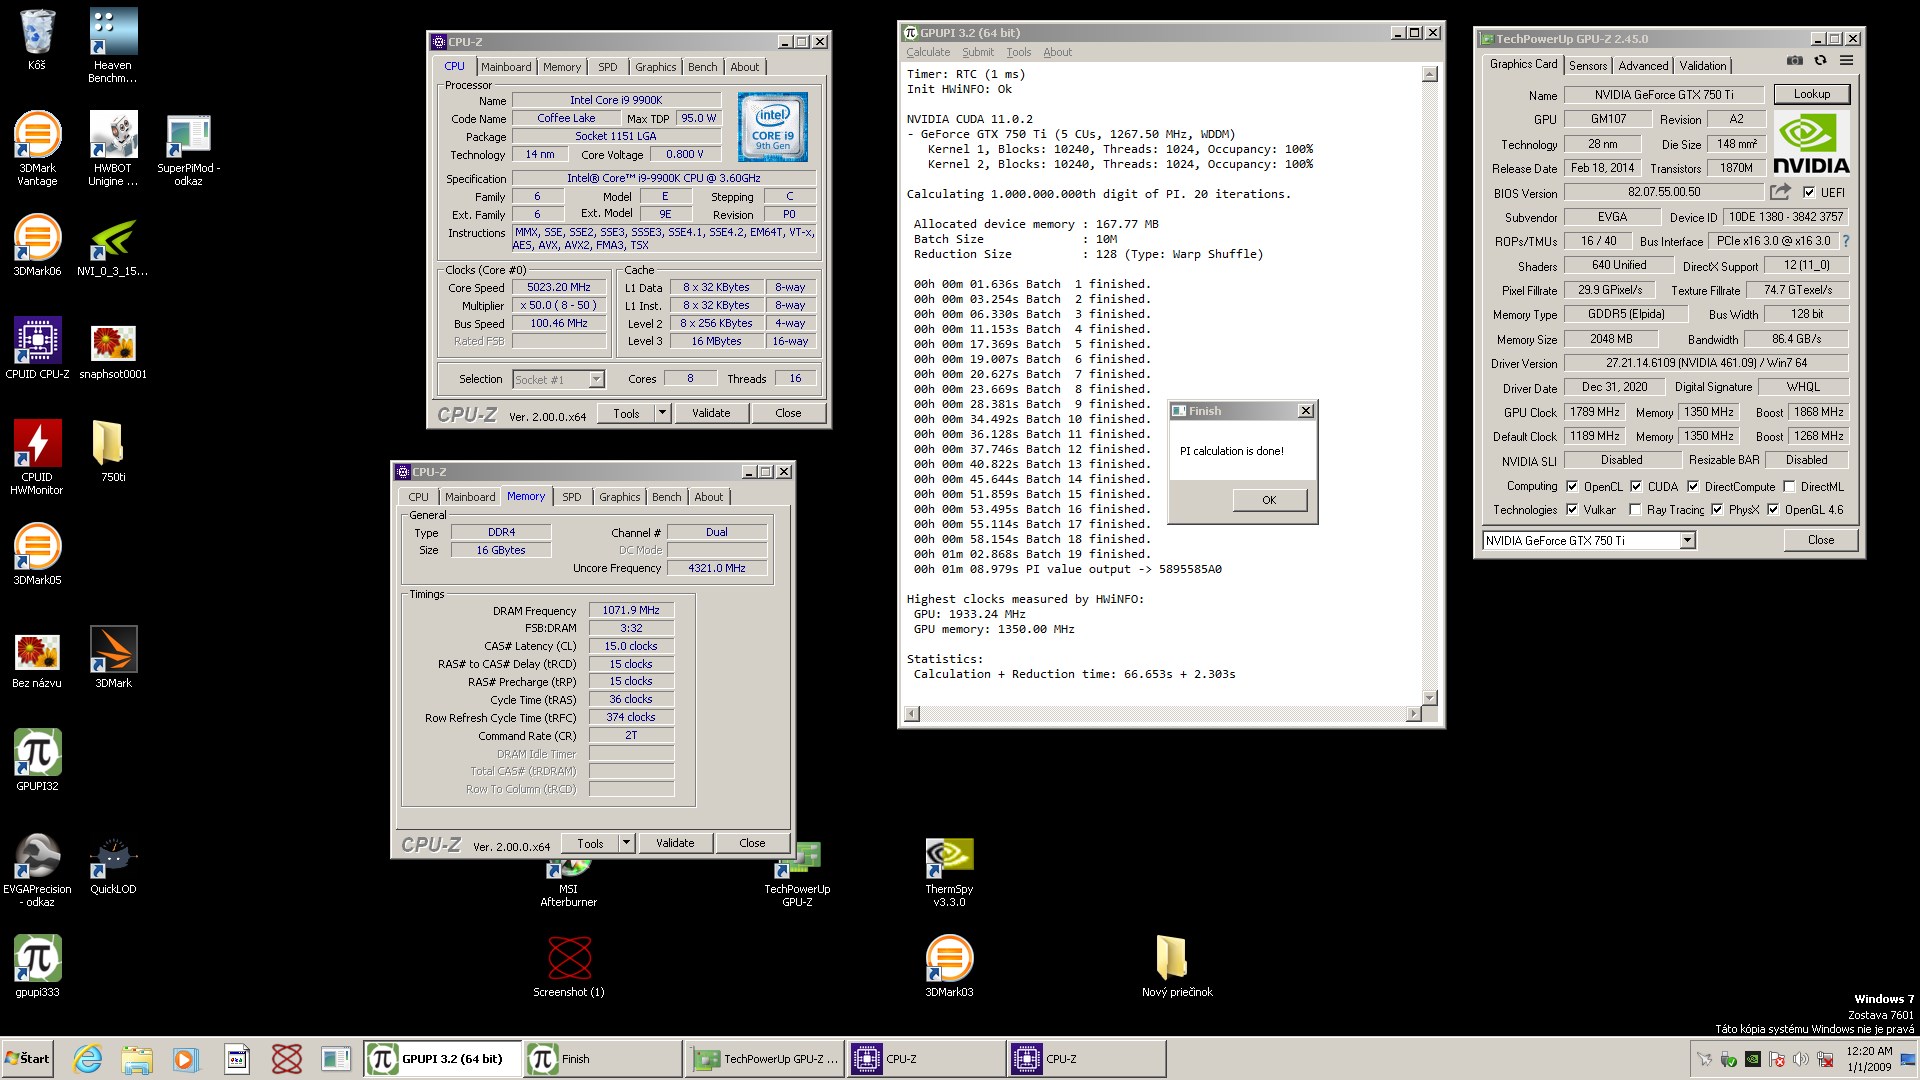Toggle the CUDA checkbox
This screenshot has width=1920, height=1080.
coord(1636,487)
